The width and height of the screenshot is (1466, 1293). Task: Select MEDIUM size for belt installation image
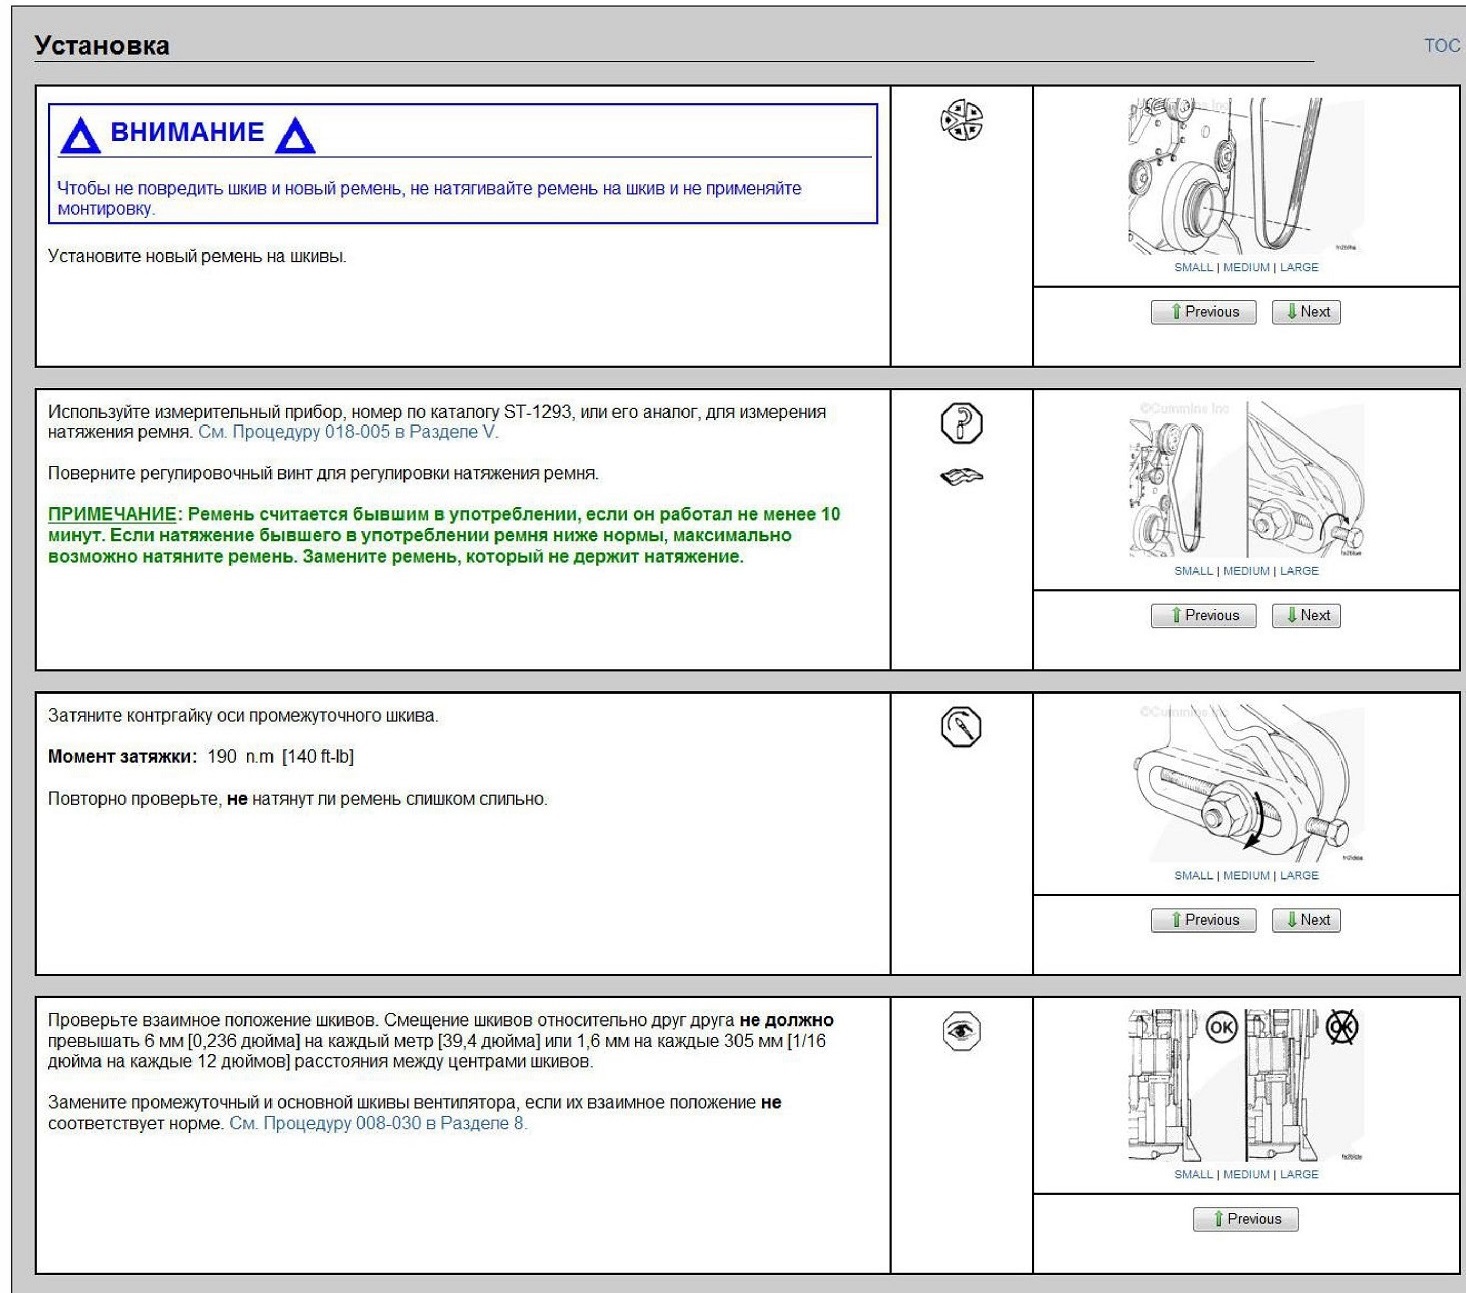[x=1246, y=267]
